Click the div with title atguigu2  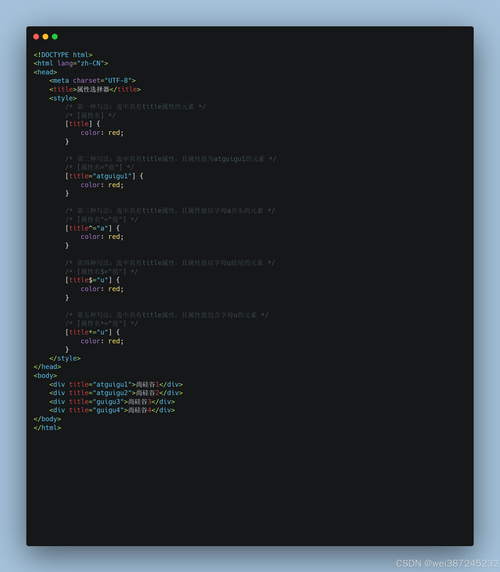click(x=116, y=393)
